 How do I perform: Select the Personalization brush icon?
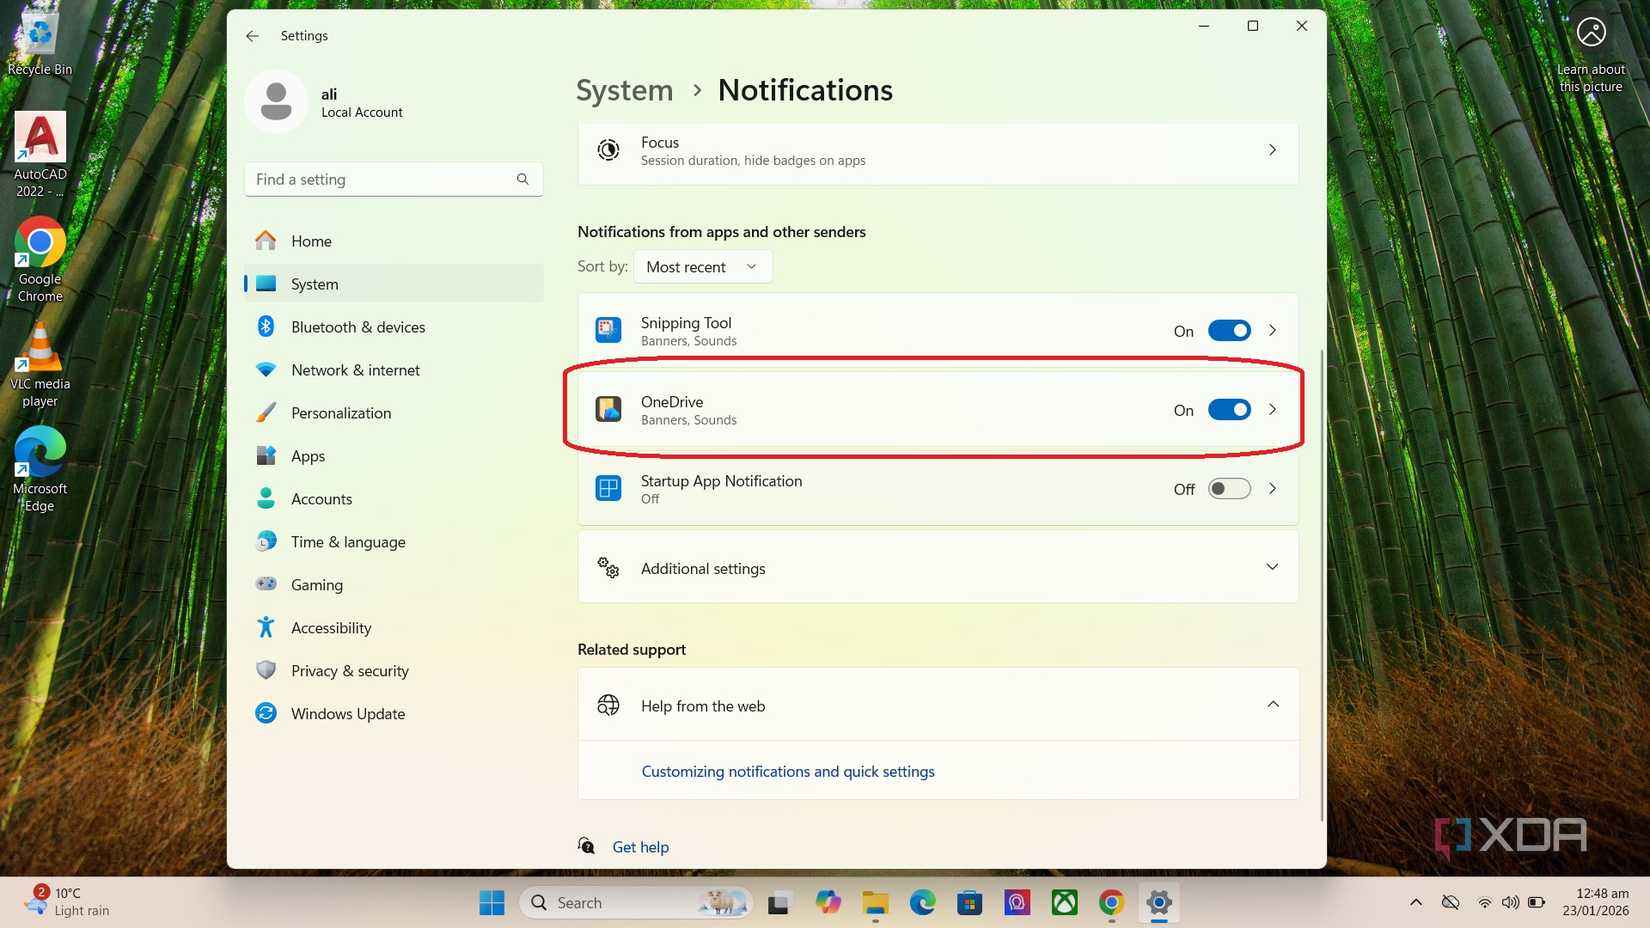coord(265,412)
